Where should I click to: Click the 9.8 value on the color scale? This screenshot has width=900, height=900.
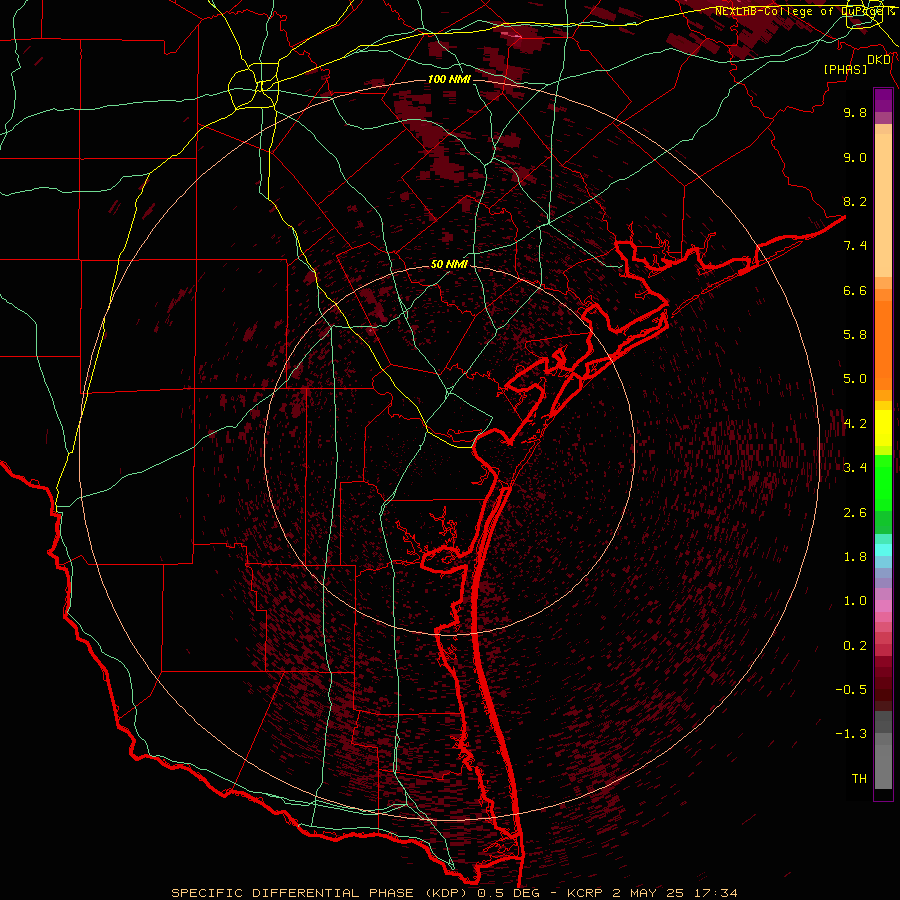pyautogui.click(x=855, y=112)
